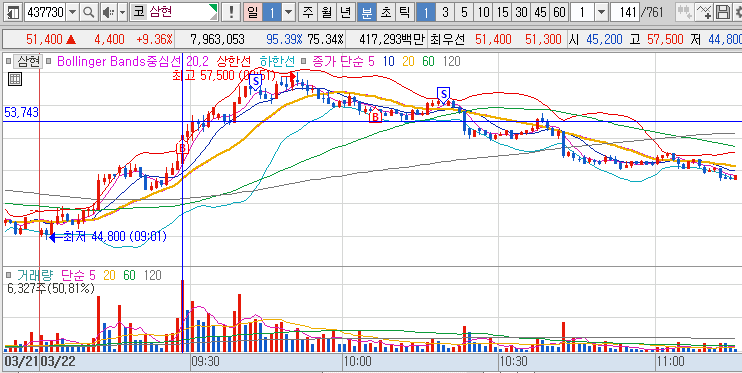
Task: Click the stock name field showing 삼현
Action: pos(174,12)
